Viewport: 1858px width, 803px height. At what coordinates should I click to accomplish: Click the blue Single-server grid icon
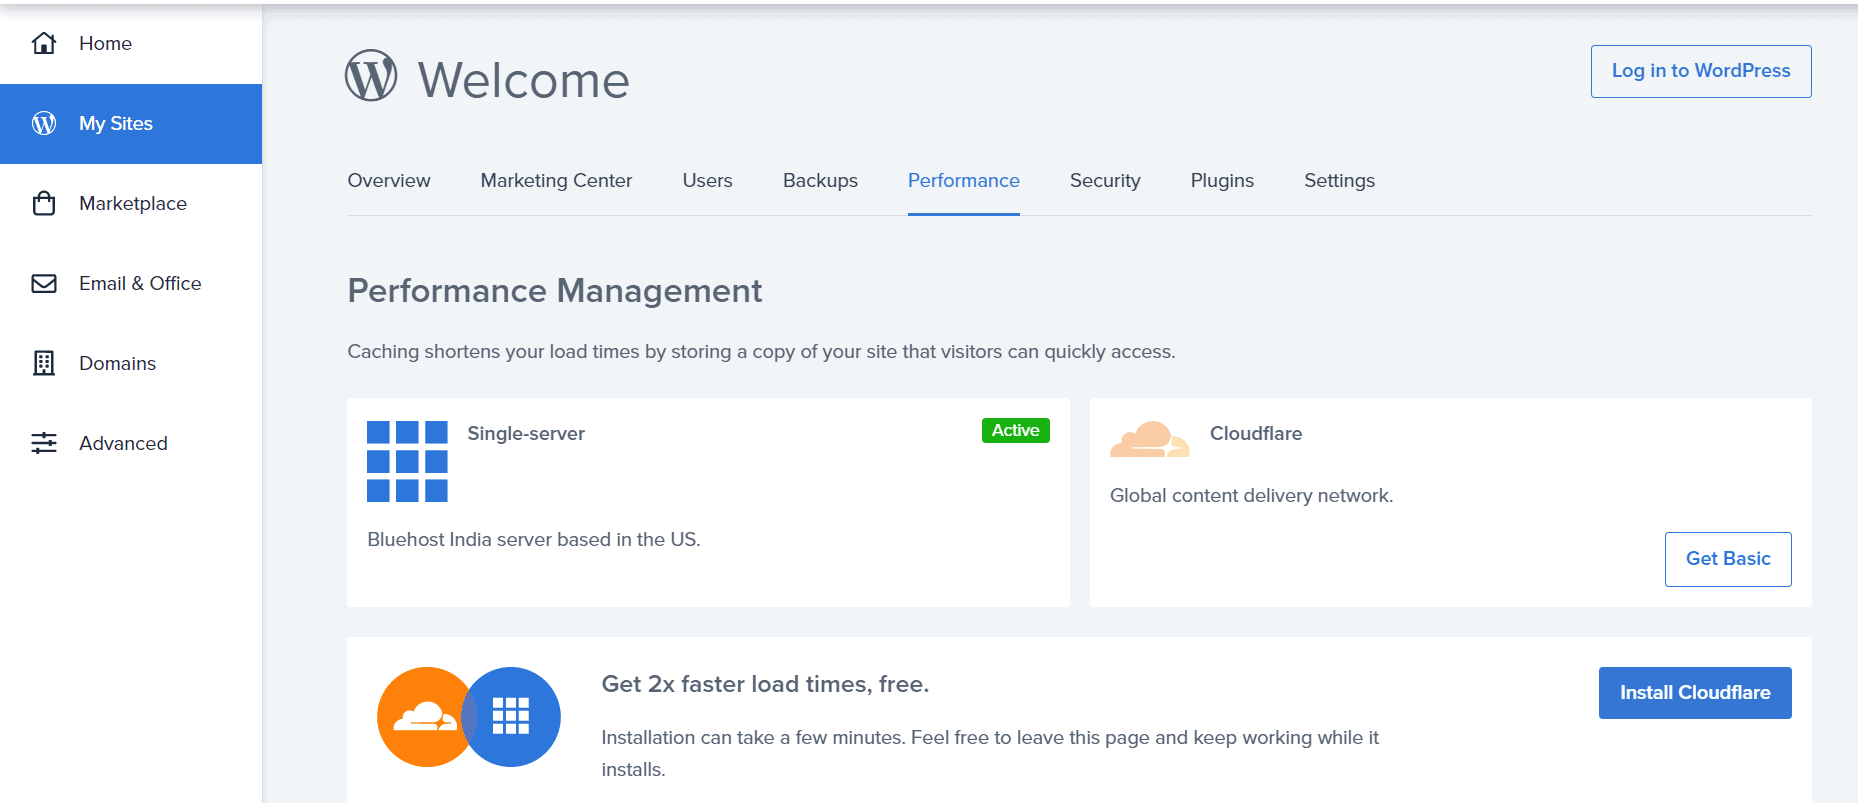pos(407,461)
